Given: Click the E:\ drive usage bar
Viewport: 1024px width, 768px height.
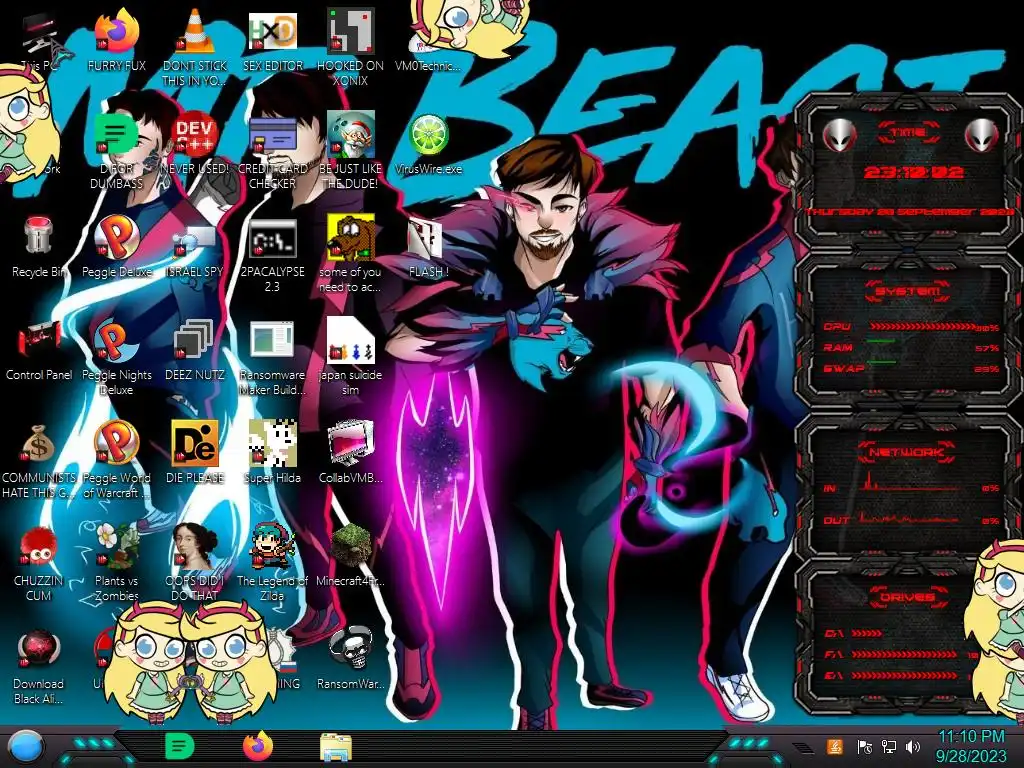Looking at the screenshot, I should (x=905, y=675).
